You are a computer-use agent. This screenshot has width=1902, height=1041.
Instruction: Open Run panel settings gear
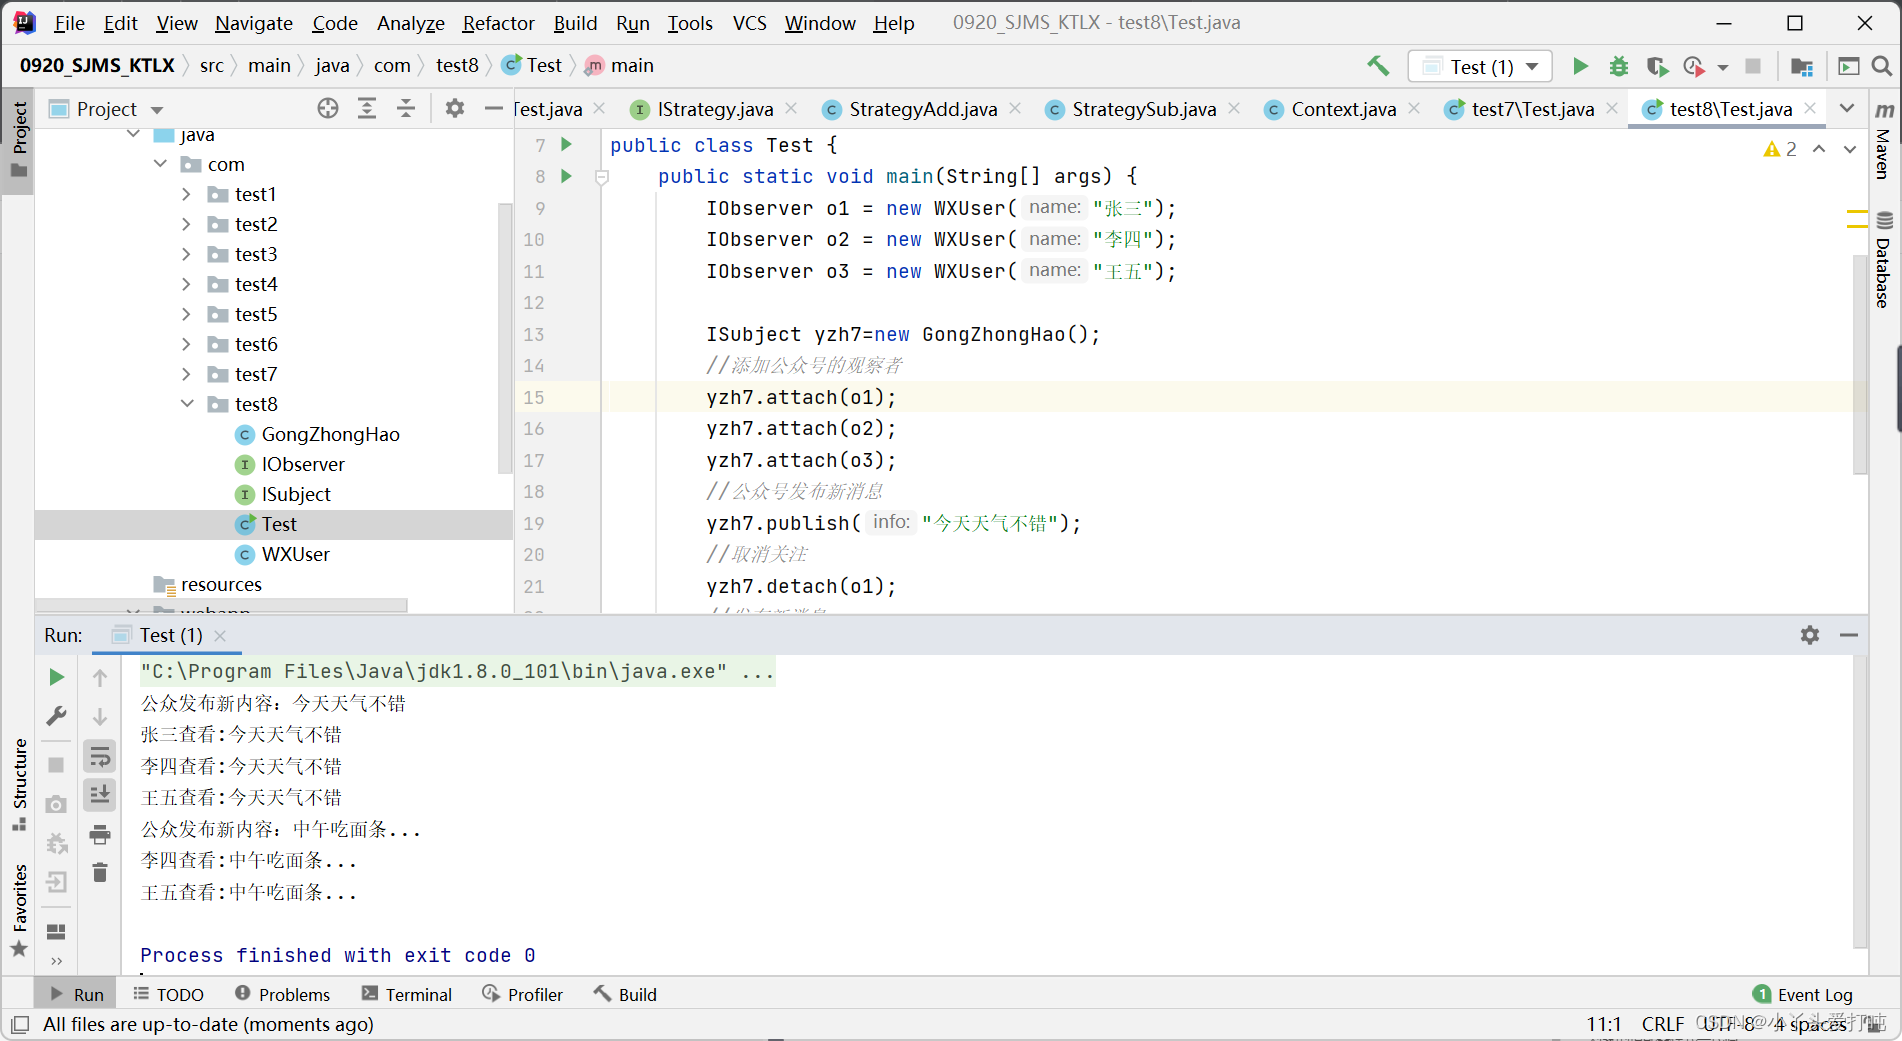[1810, 635]
